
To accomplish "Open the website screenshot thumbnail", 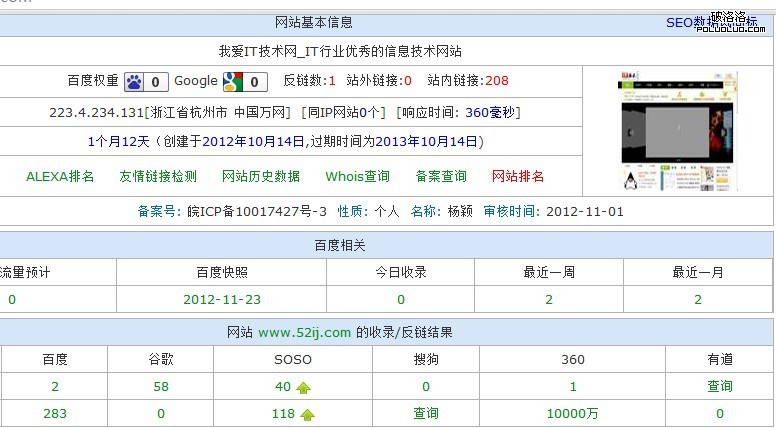I will [x=678, y=131].
